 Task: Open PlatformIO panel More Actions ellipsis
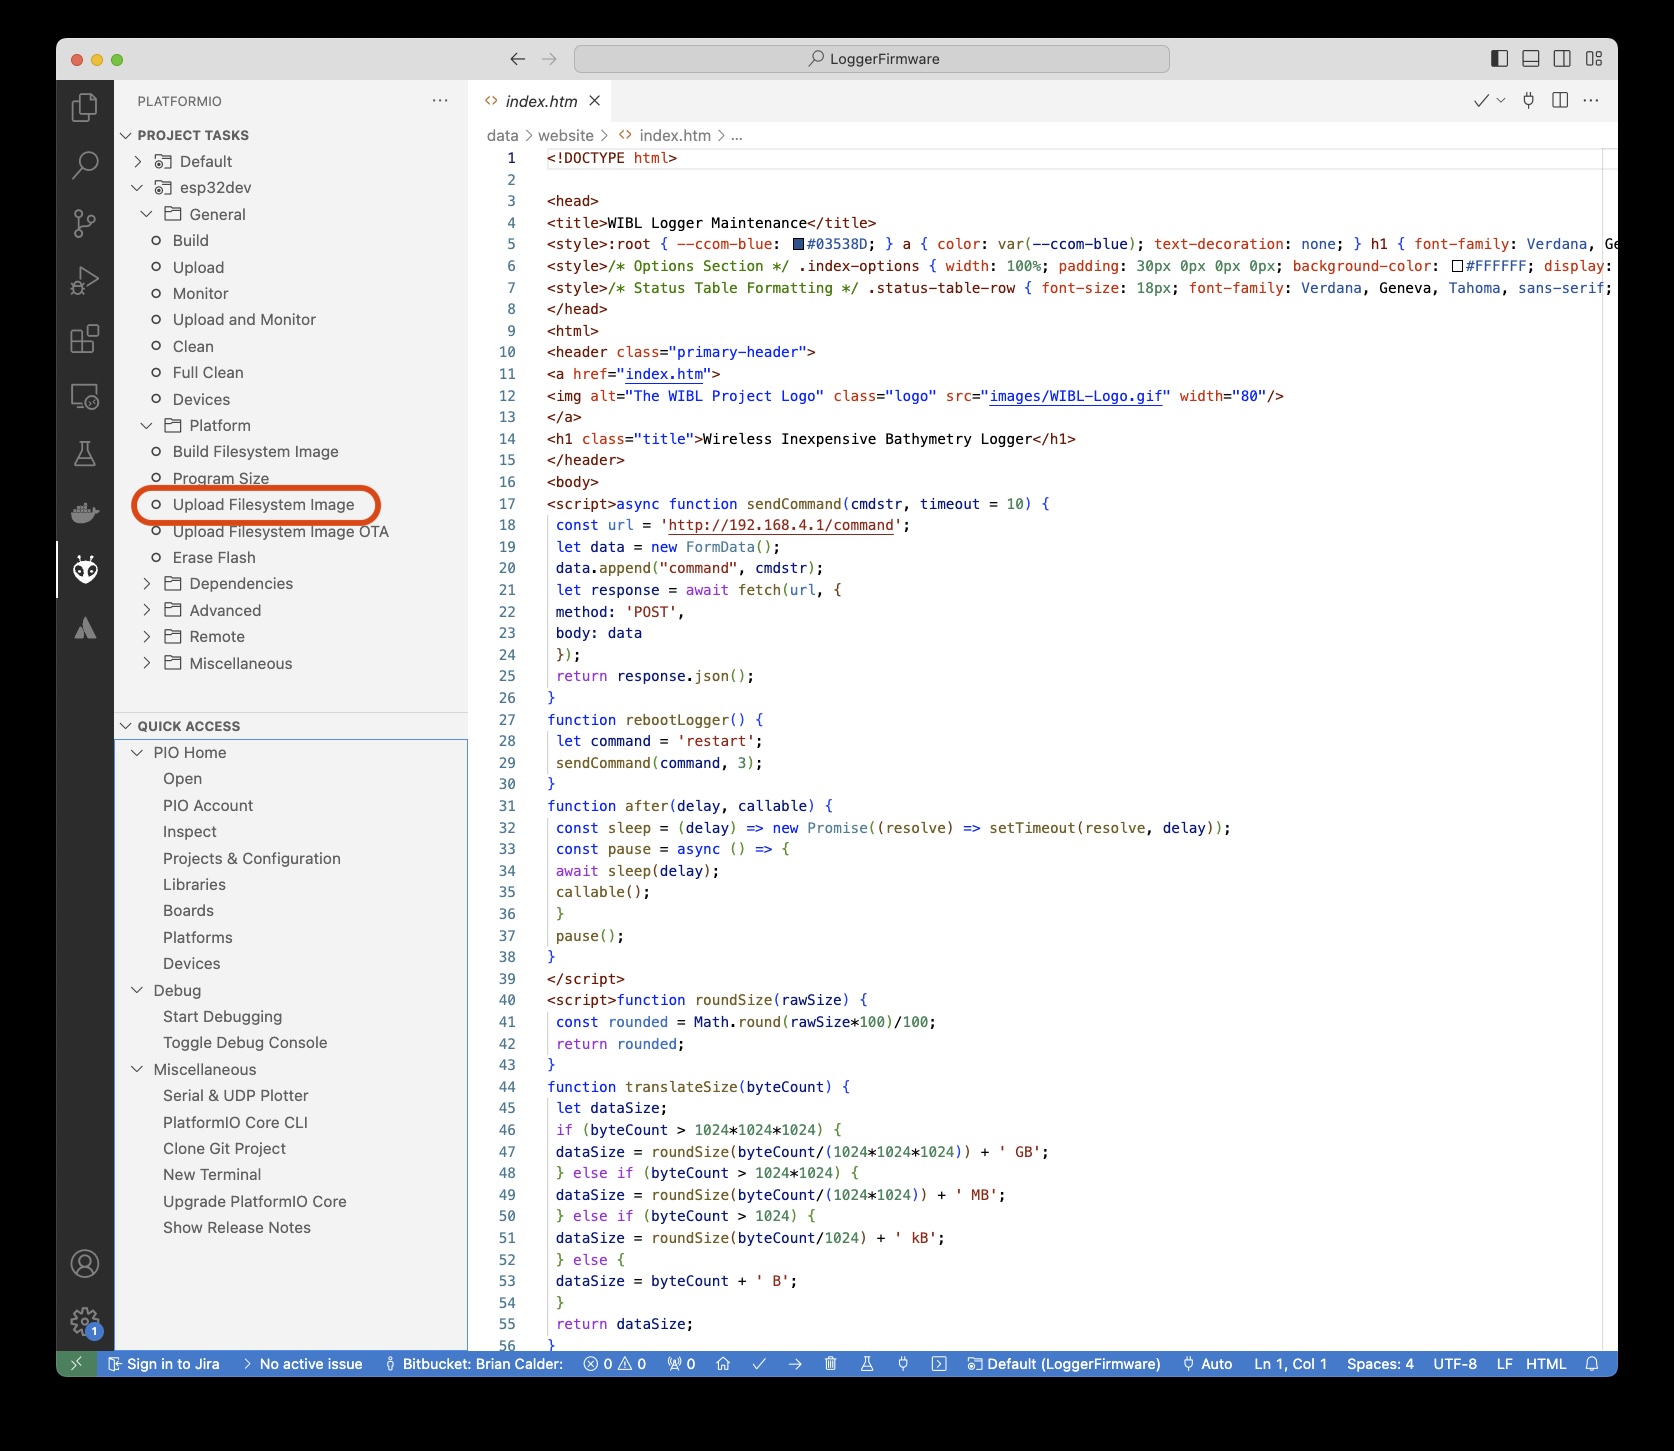[440, 101]
